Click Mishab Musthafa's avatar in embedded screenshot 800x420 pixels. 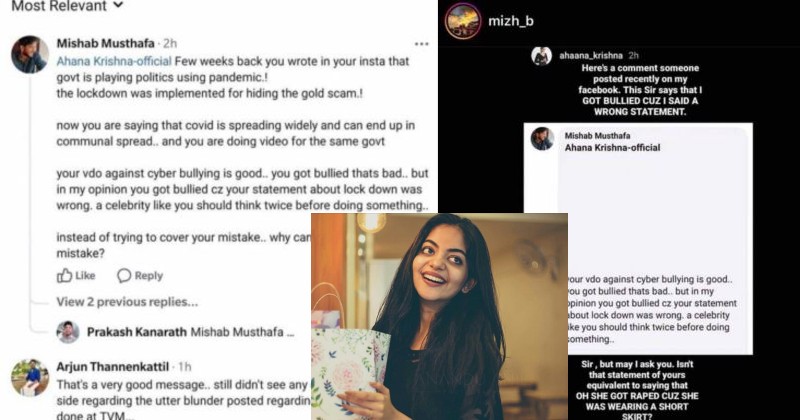tap(542, 138)
